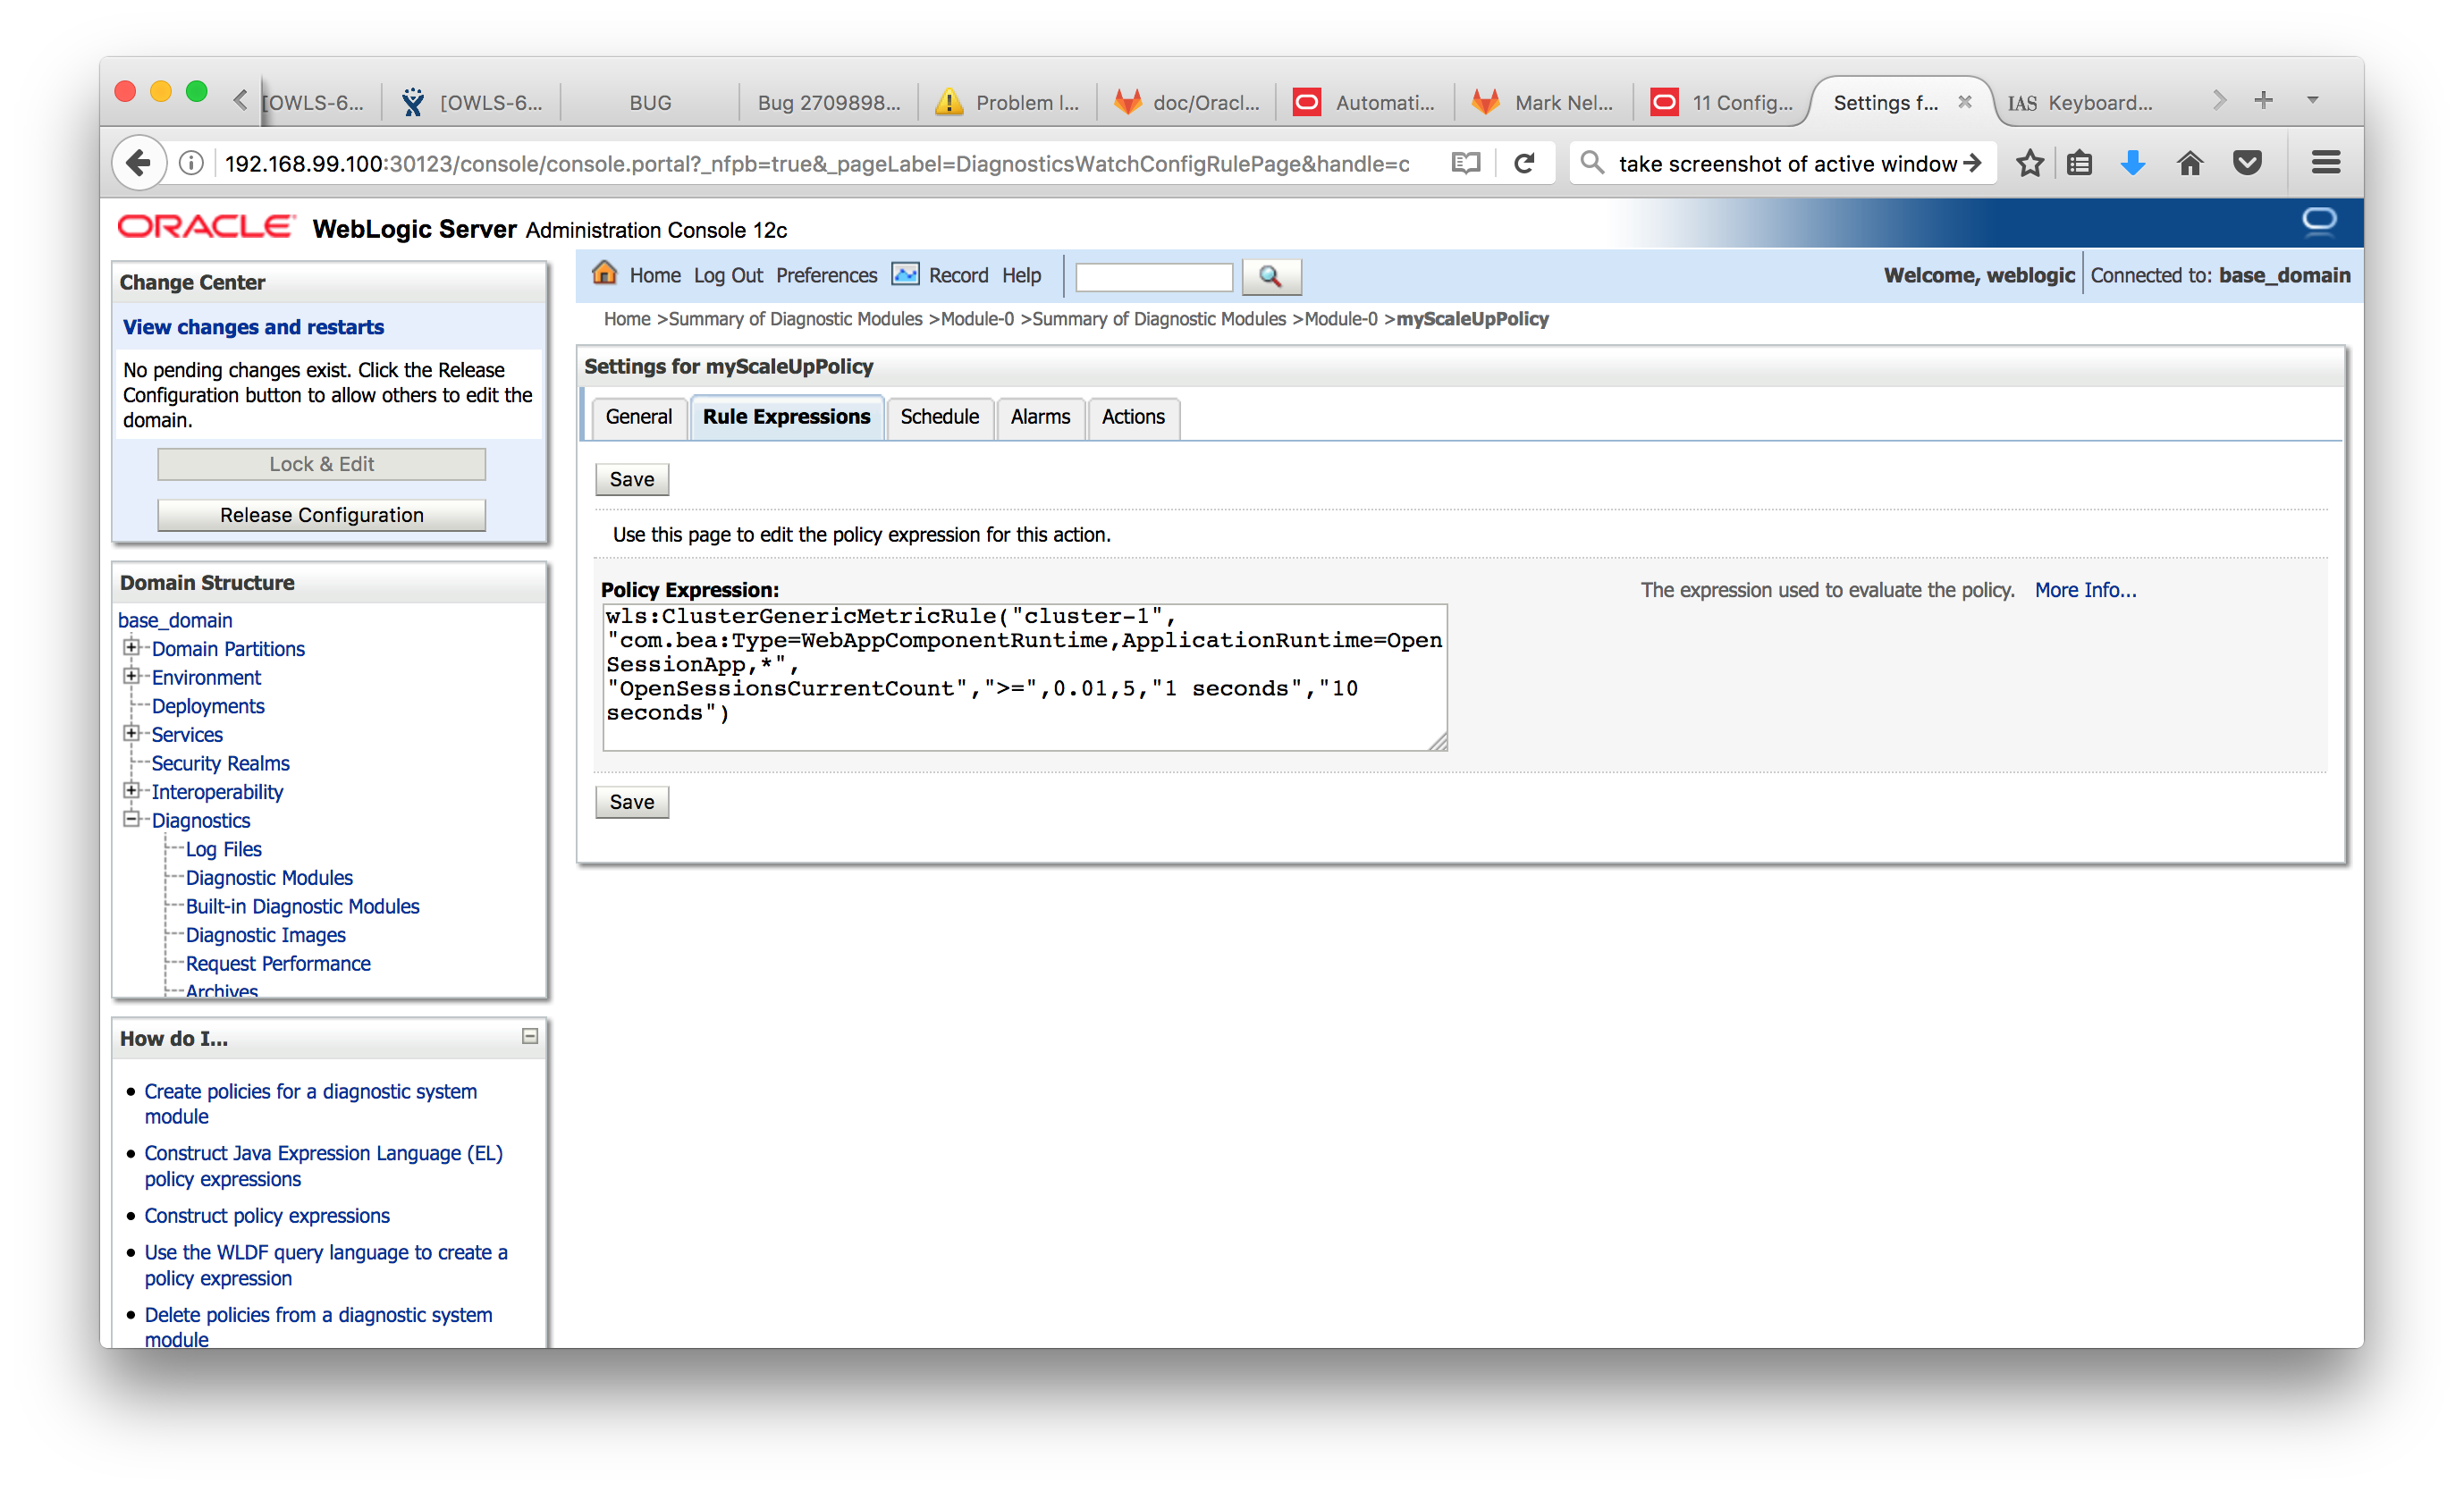This screenshot has height=1491, width=2464.
Task: Expand the Environment tree node
Action: [x=131, y=676]
